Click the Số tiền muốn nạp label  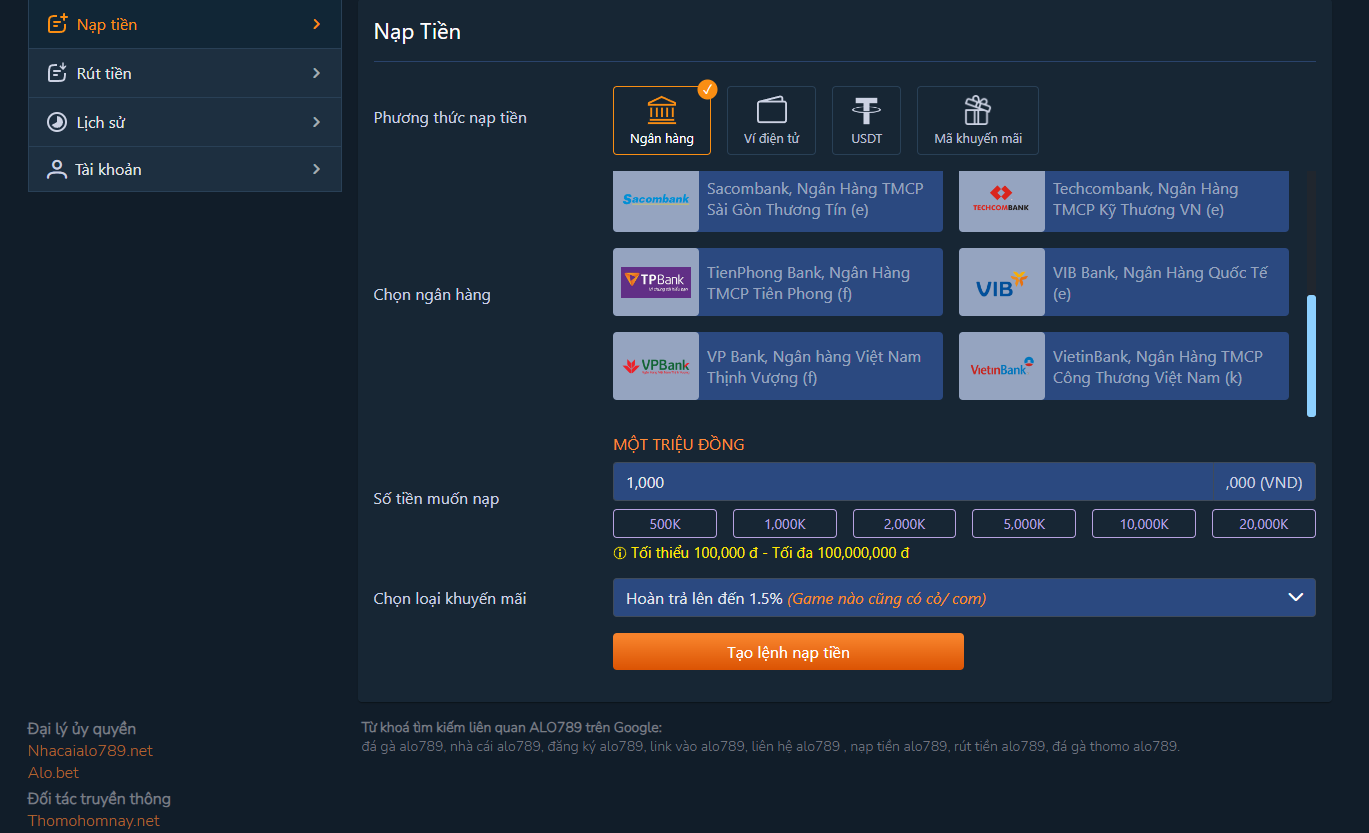[436, 499]
